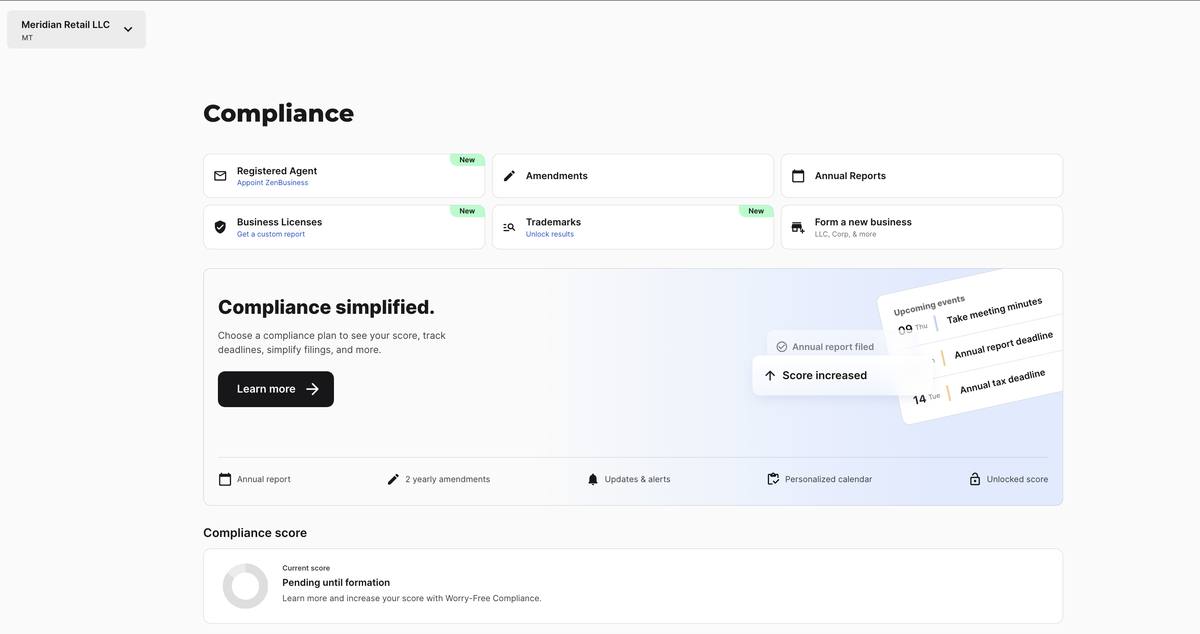Follow the Appoint ZenBusiness link
1200x634 pixels.
[x=272, y=183]
